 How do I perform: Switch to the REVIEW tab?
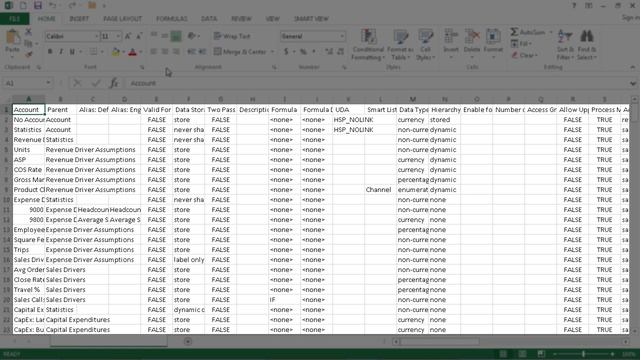click(241, 19)
